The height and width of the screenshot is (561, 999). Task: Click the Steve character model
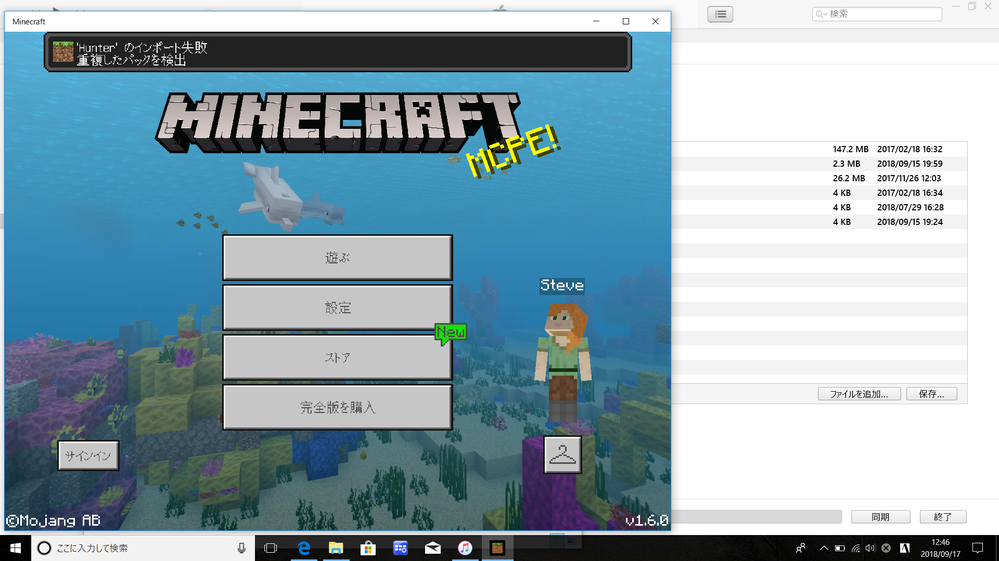[x=563, y=363]
